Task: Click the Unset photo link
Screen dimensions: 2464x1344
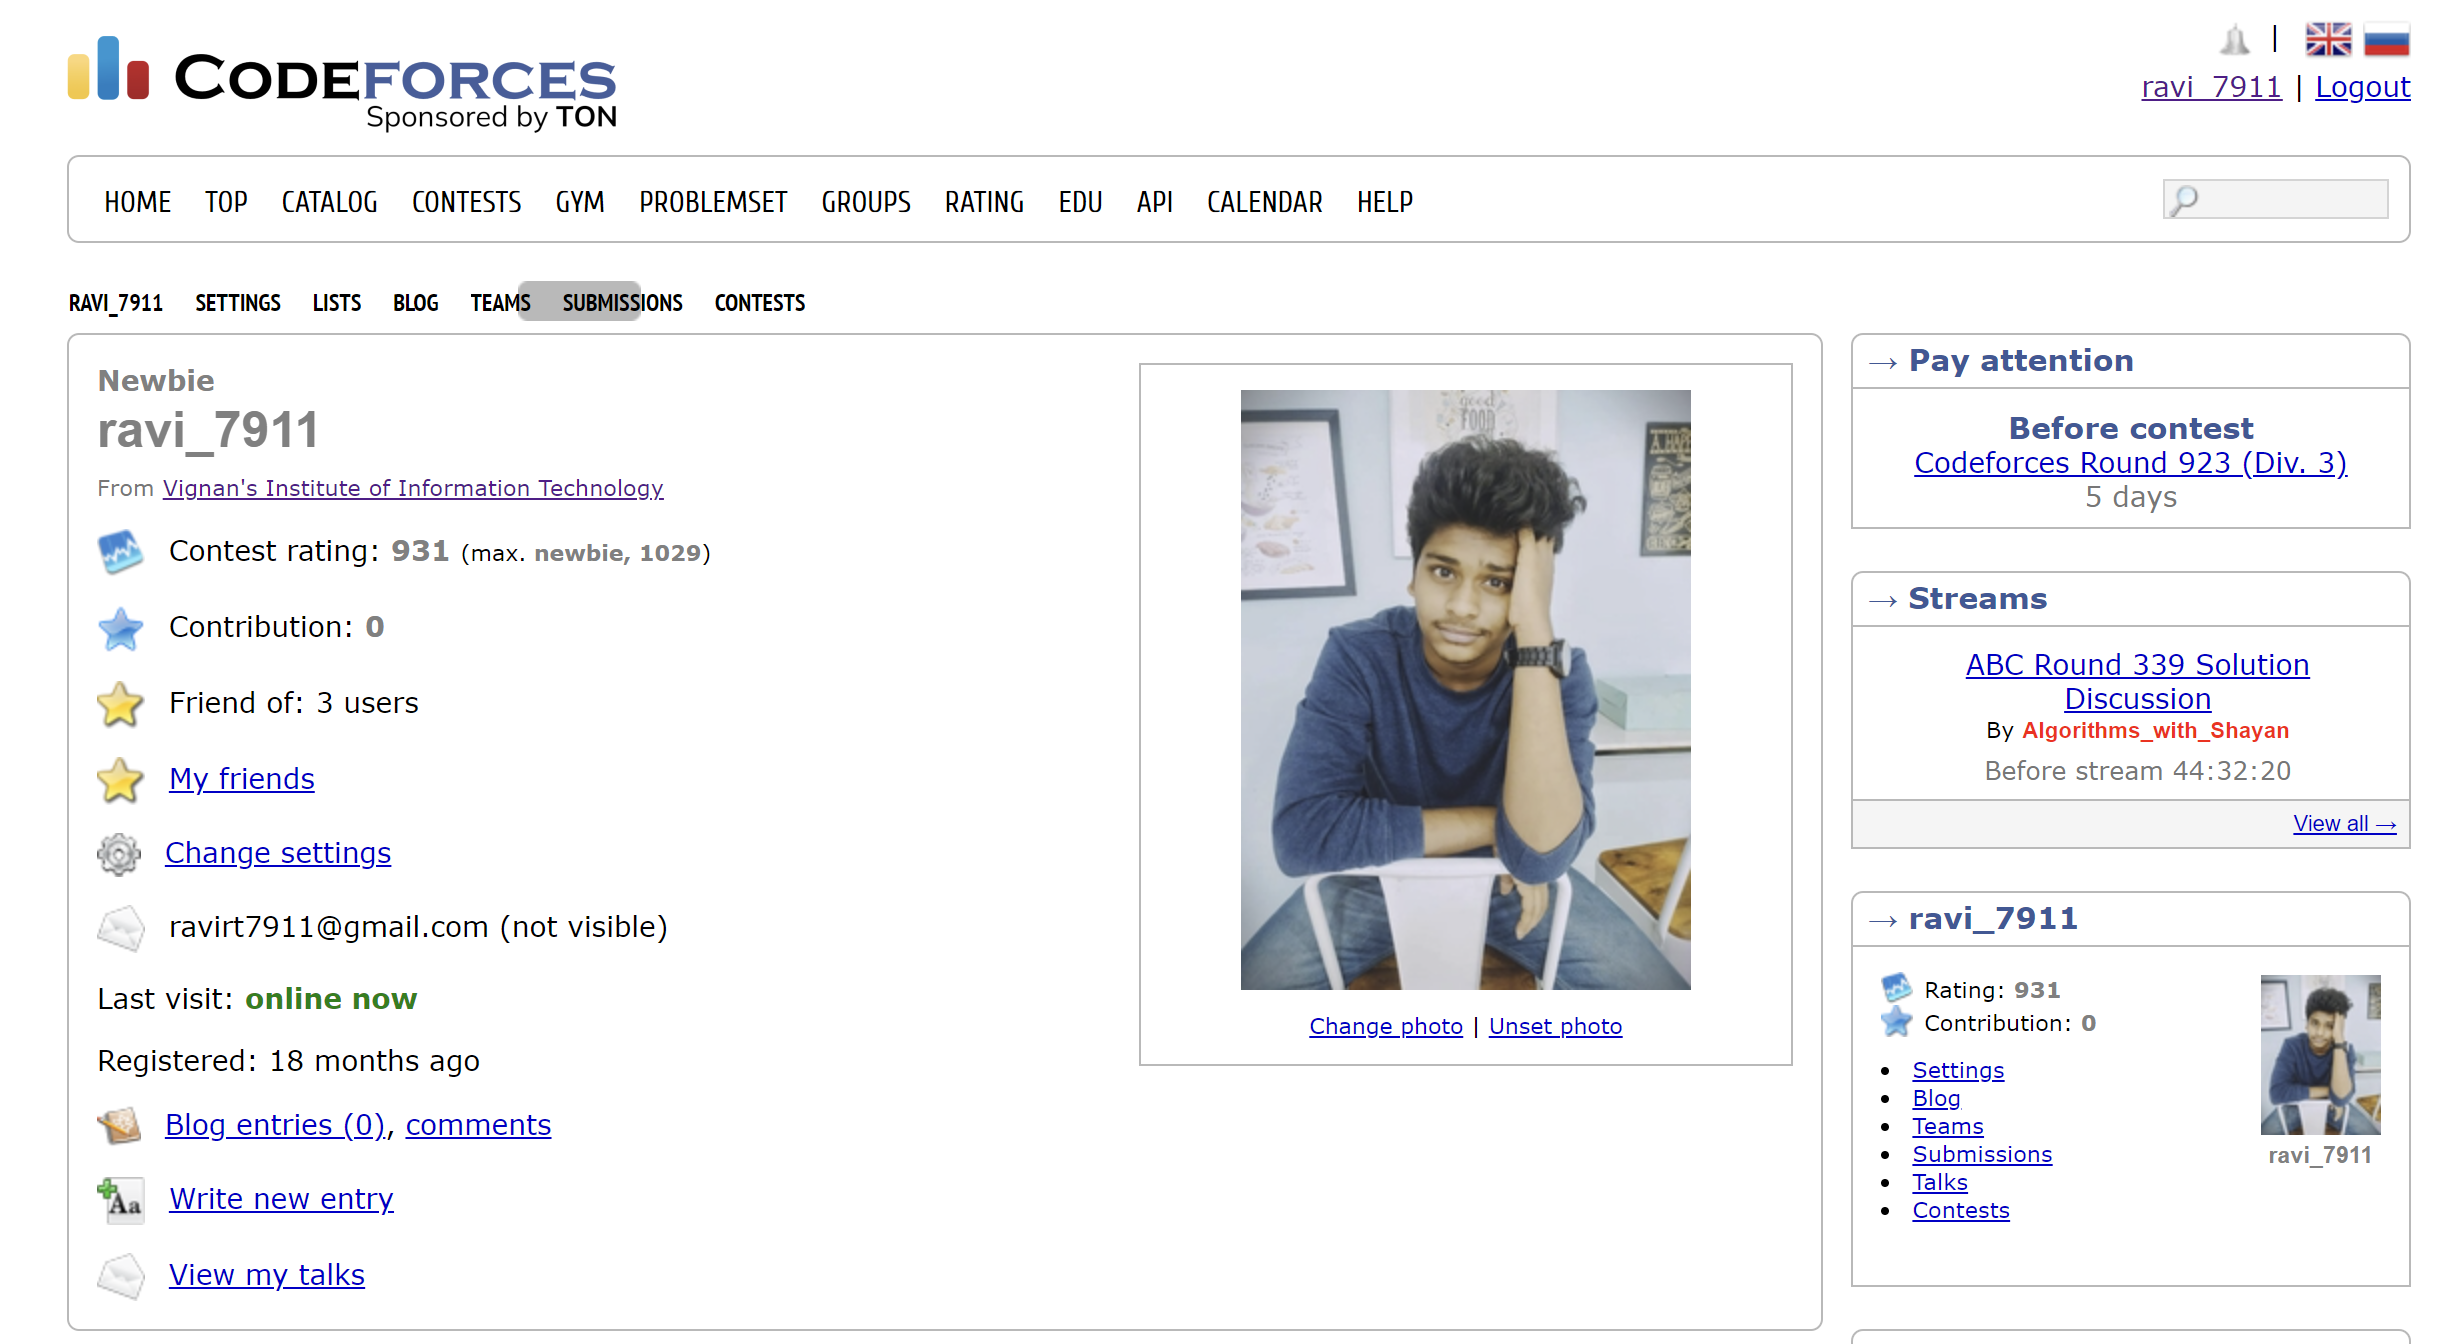Action: (x=1555, y=1026)
